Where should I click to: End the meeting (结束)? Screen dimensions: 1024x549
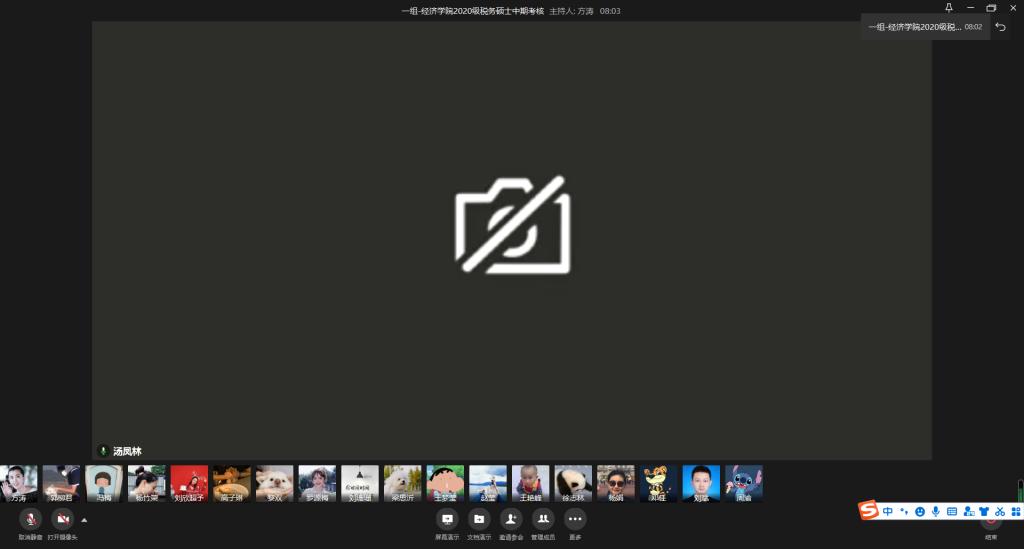point(991,522)
